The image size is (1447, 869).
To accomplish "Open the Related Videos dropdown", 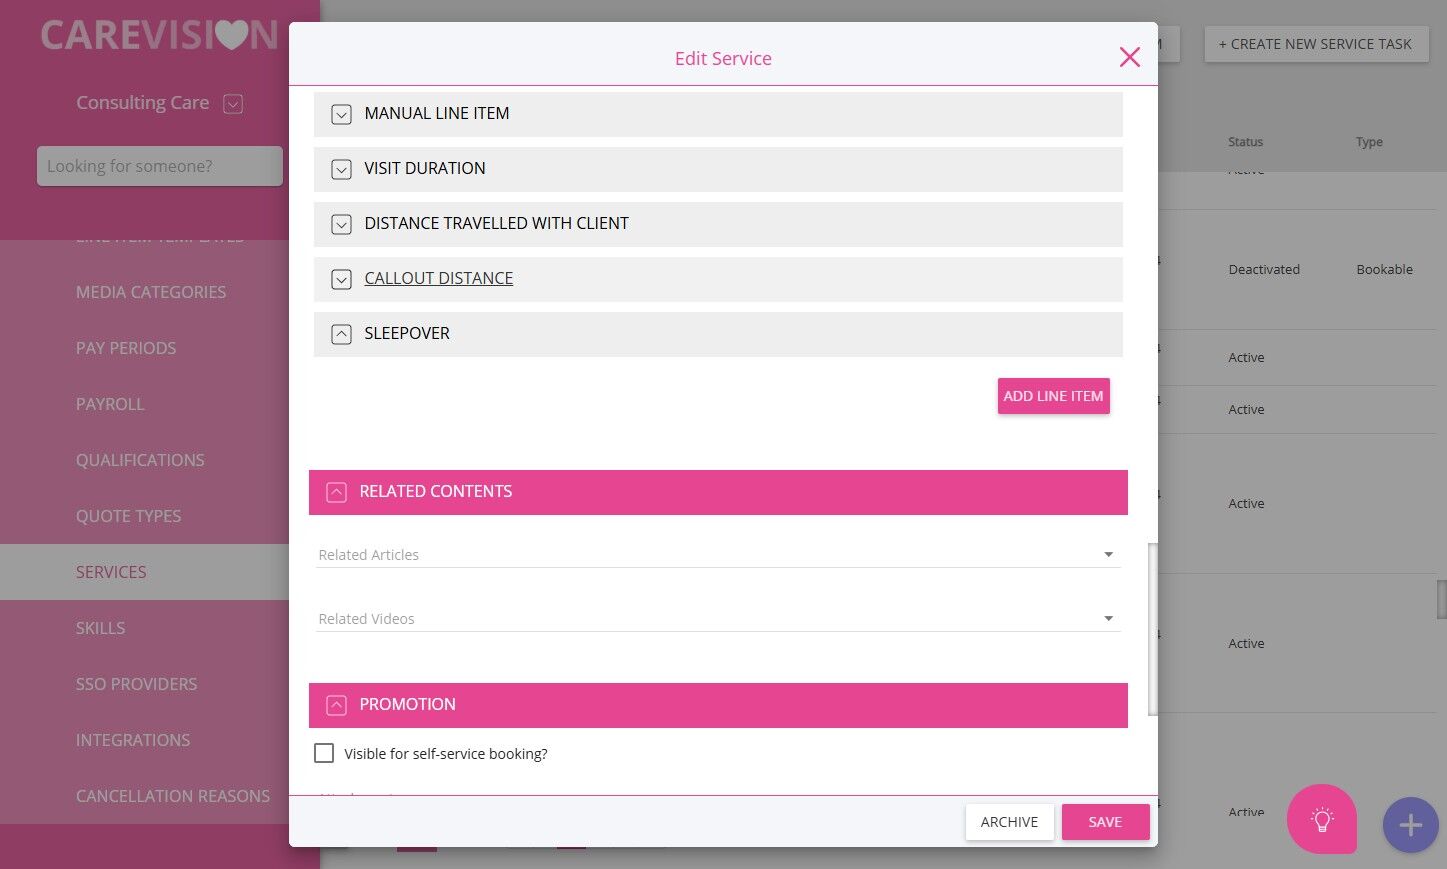I will 1108,619.
